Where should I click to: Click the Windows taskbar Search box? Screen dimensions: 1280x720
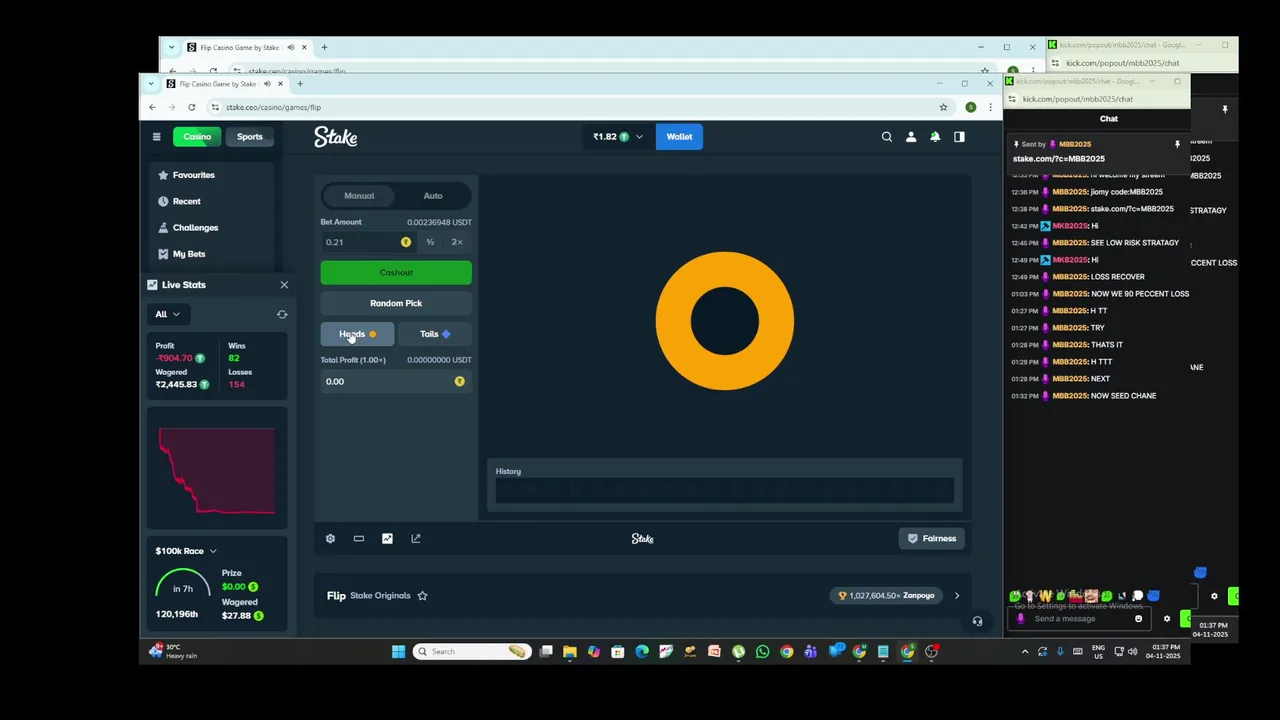tap(471, 652)
